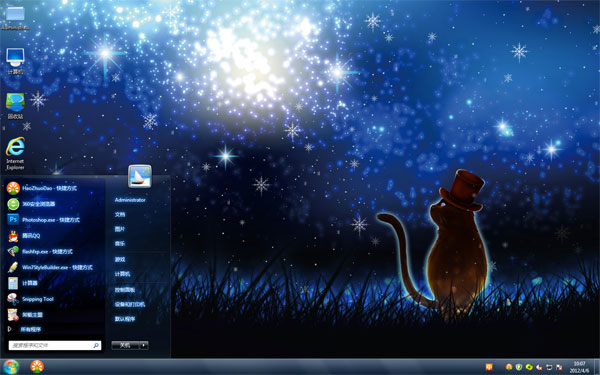Click the sailboat user account picture
The width and height of the screenshot is (600, 375).
pos(140,176)
